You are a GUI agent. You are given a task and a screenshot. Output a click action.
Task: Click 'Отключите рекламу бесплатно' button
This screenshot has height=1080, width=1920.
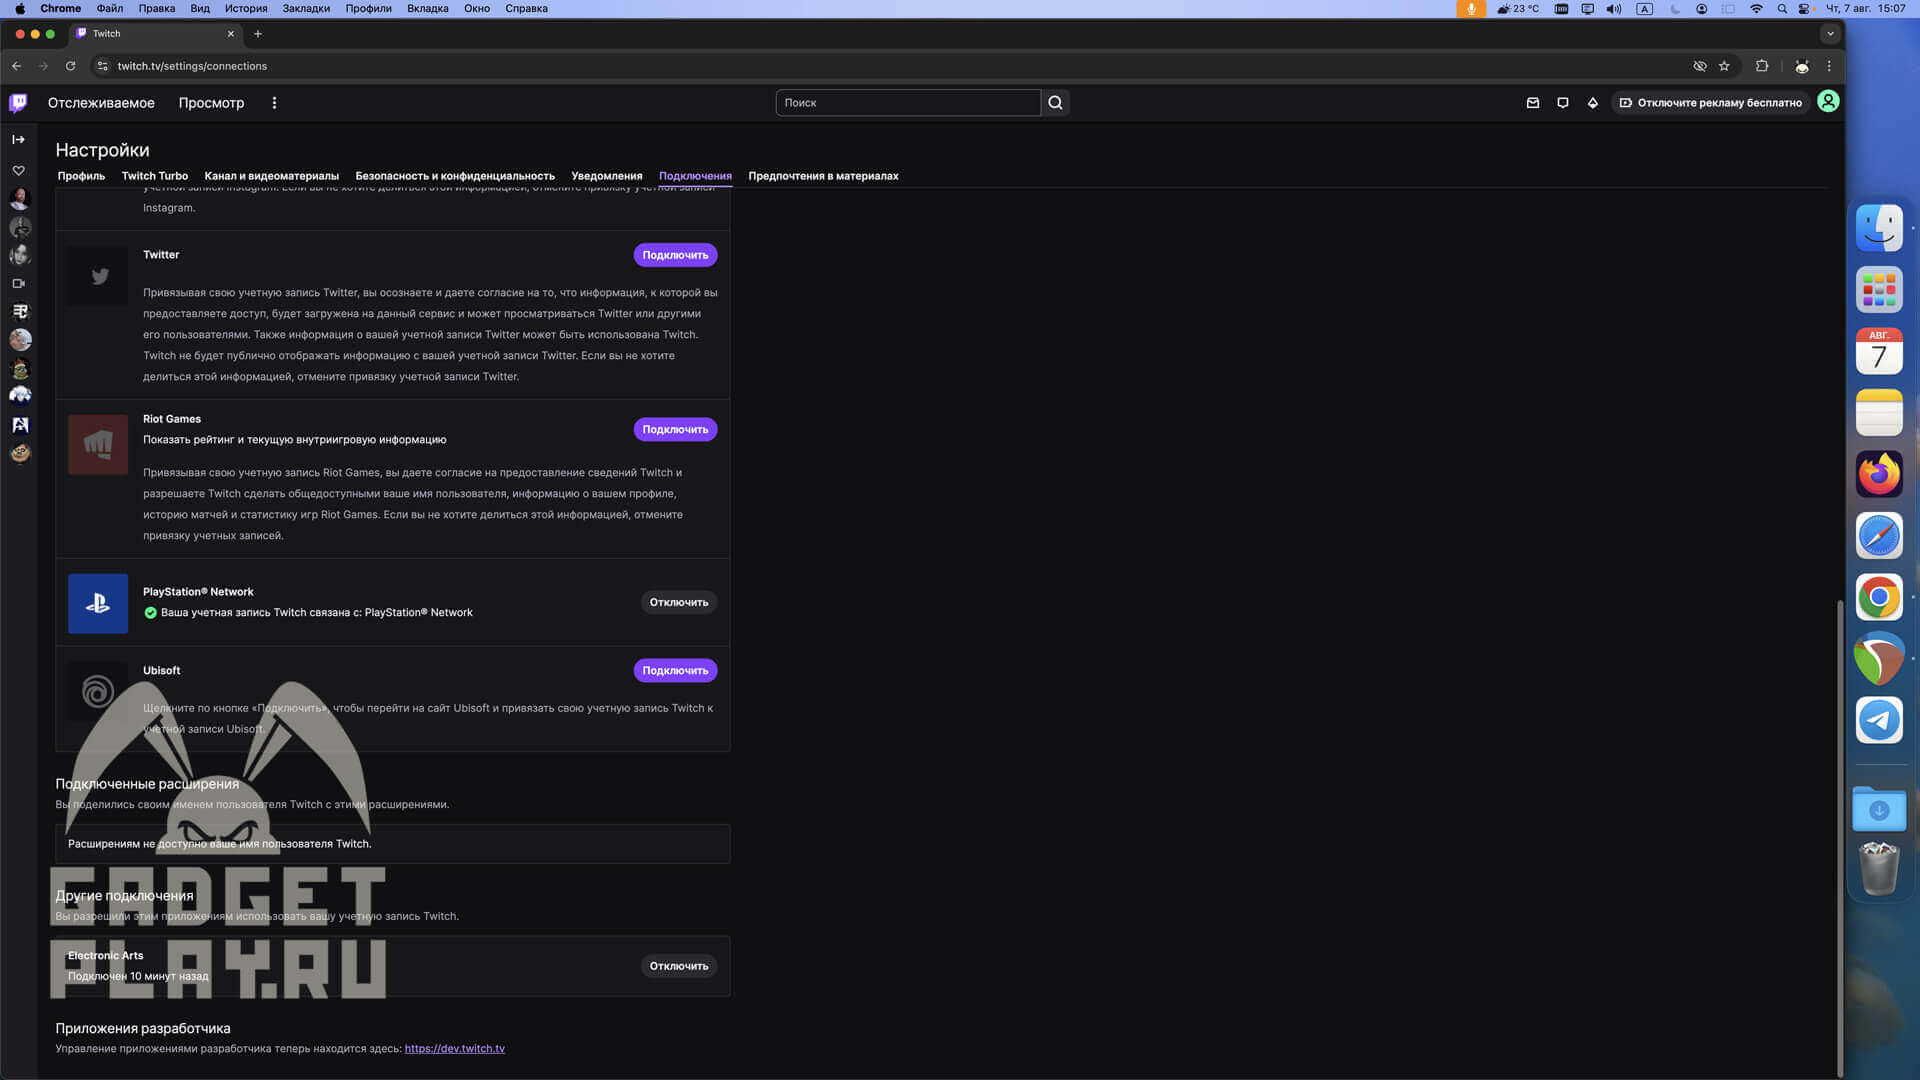(x=1711, y=103)
